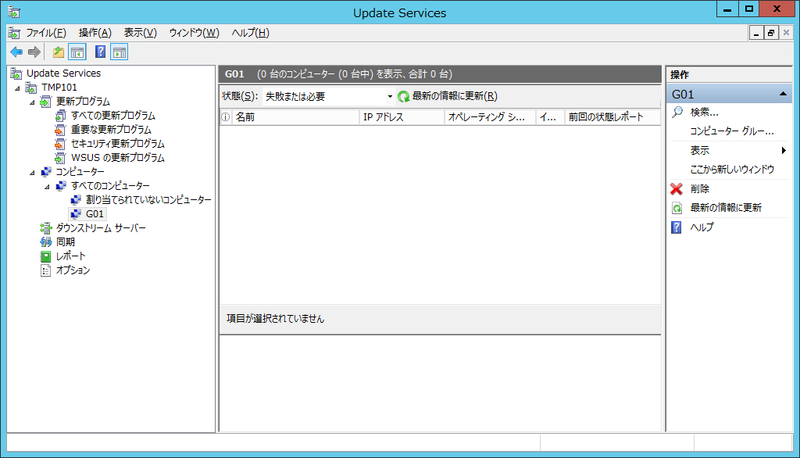Click the WSUS の更新プログラム icon
The image size is (800, 458).
pyautogui.click(x=60, y=158)
